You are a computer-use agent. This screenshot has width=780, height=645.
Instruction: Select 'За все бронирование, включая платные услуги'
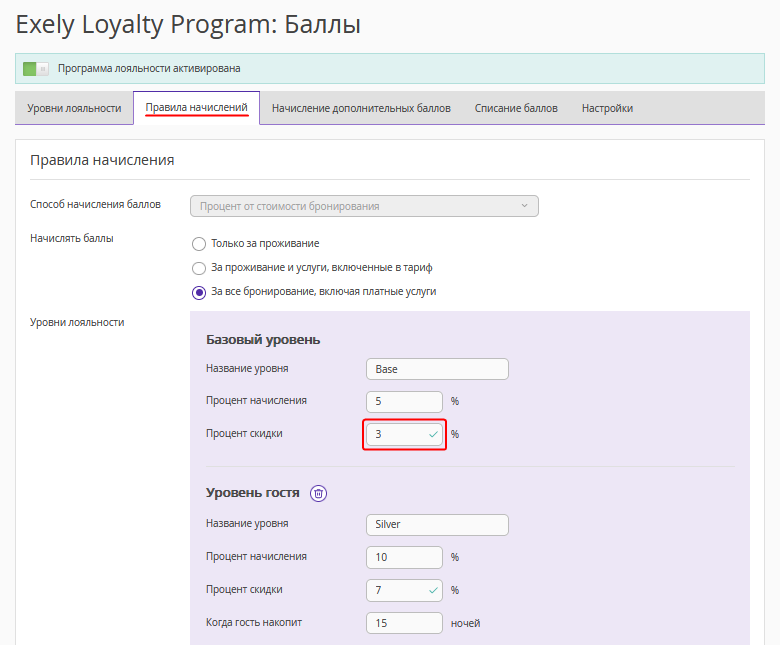pos(199,292)
